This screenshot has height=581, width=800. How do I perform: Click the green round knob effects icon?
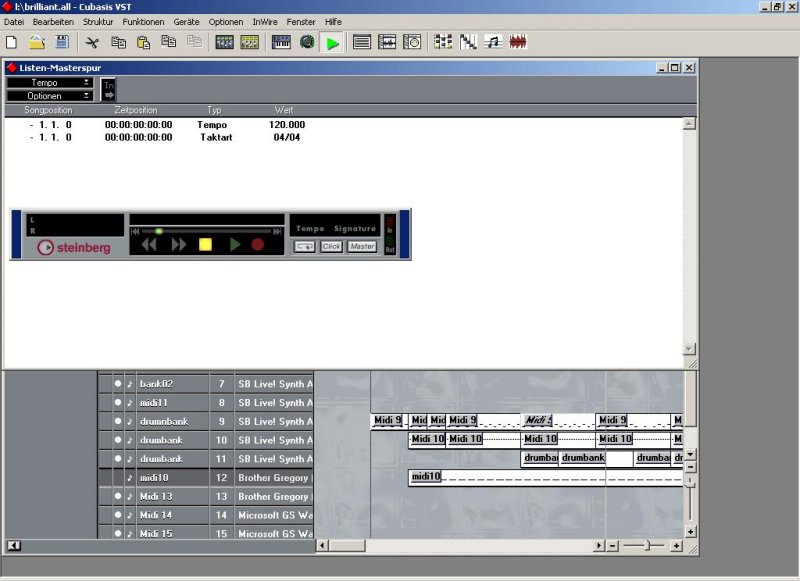[x=307, y=42]
